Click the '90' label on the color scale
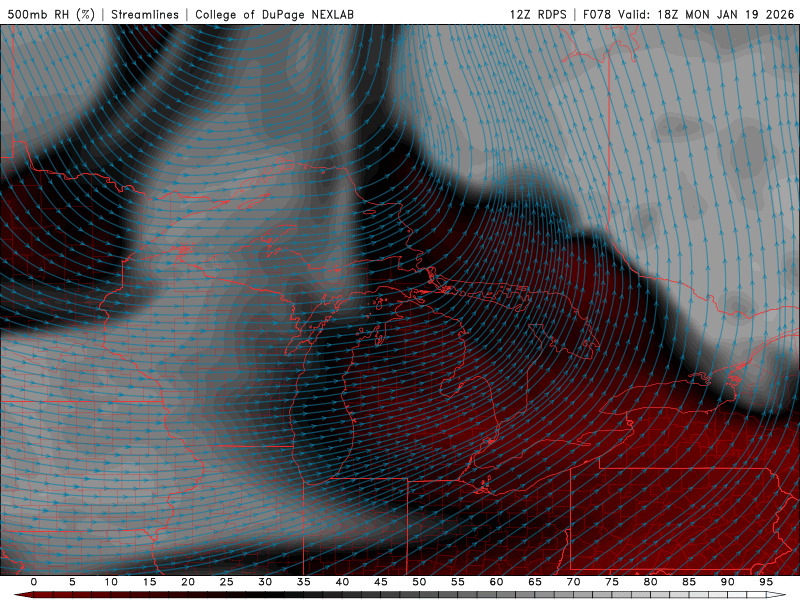Screen dimensions: 800x600 (728, 582)
